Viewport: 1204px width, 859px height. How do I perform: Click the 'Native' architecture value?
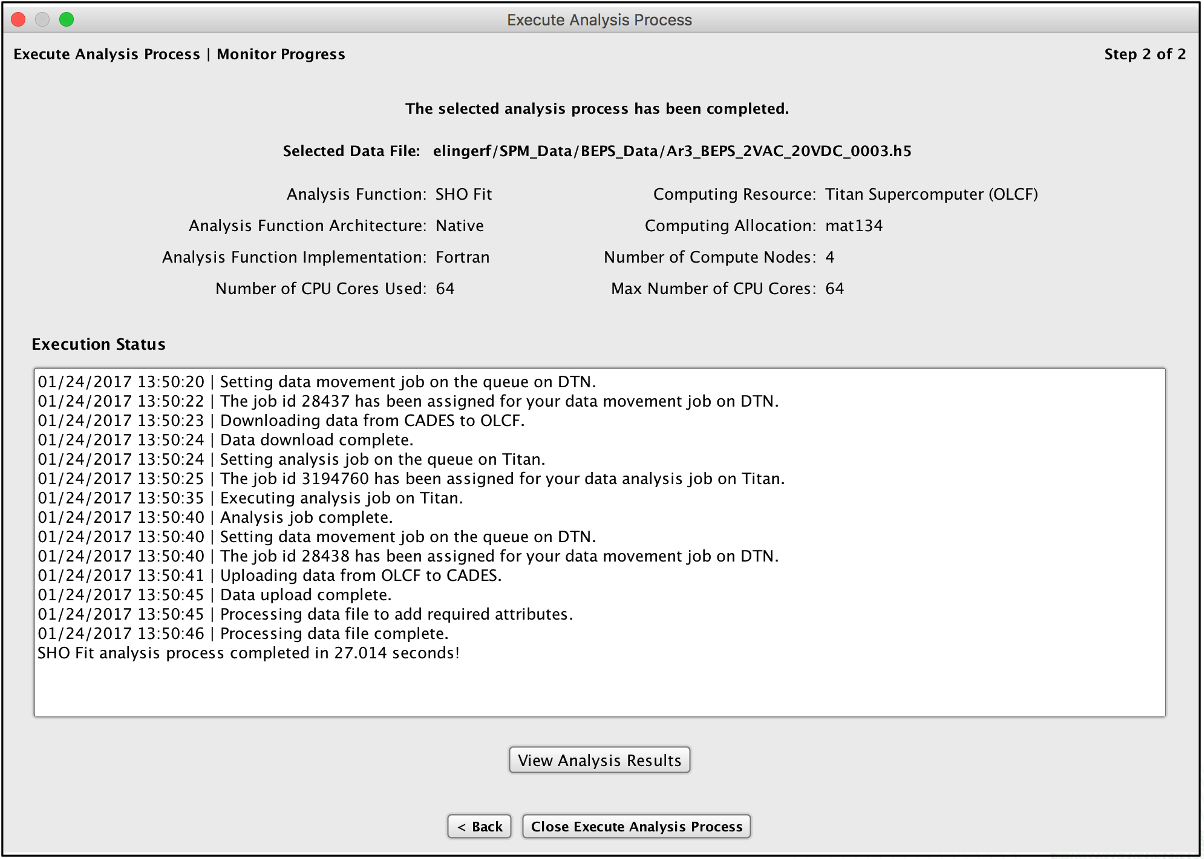pos(459,226)
